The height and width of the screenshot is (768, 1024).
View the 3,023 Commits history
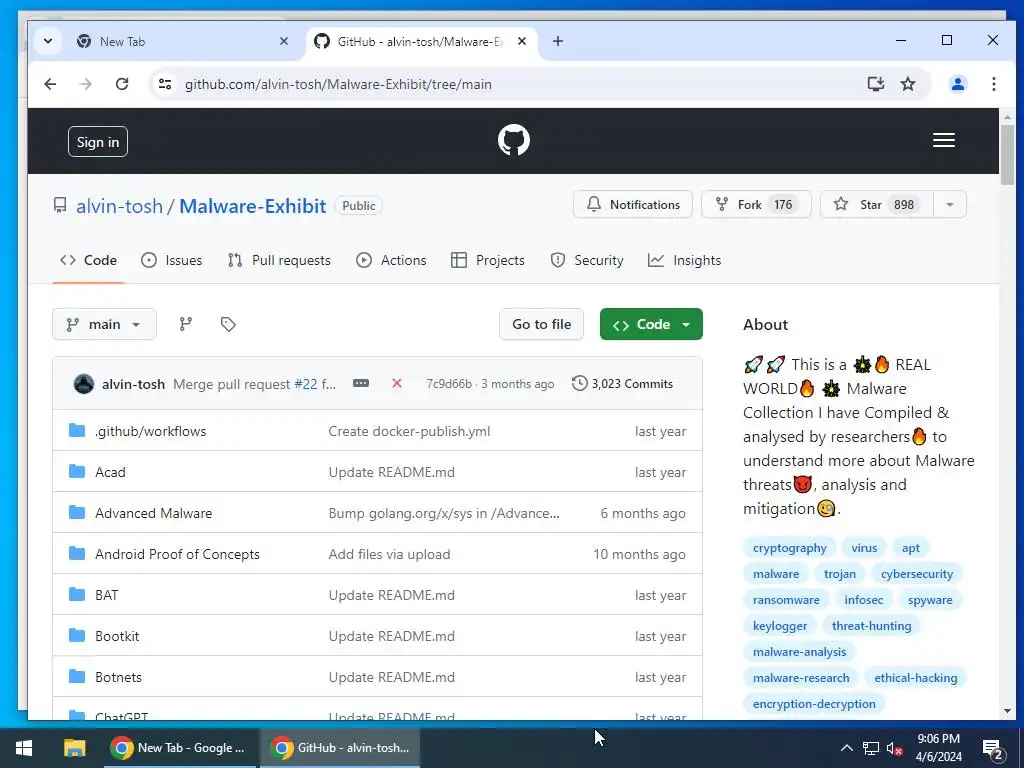point(622,383)
